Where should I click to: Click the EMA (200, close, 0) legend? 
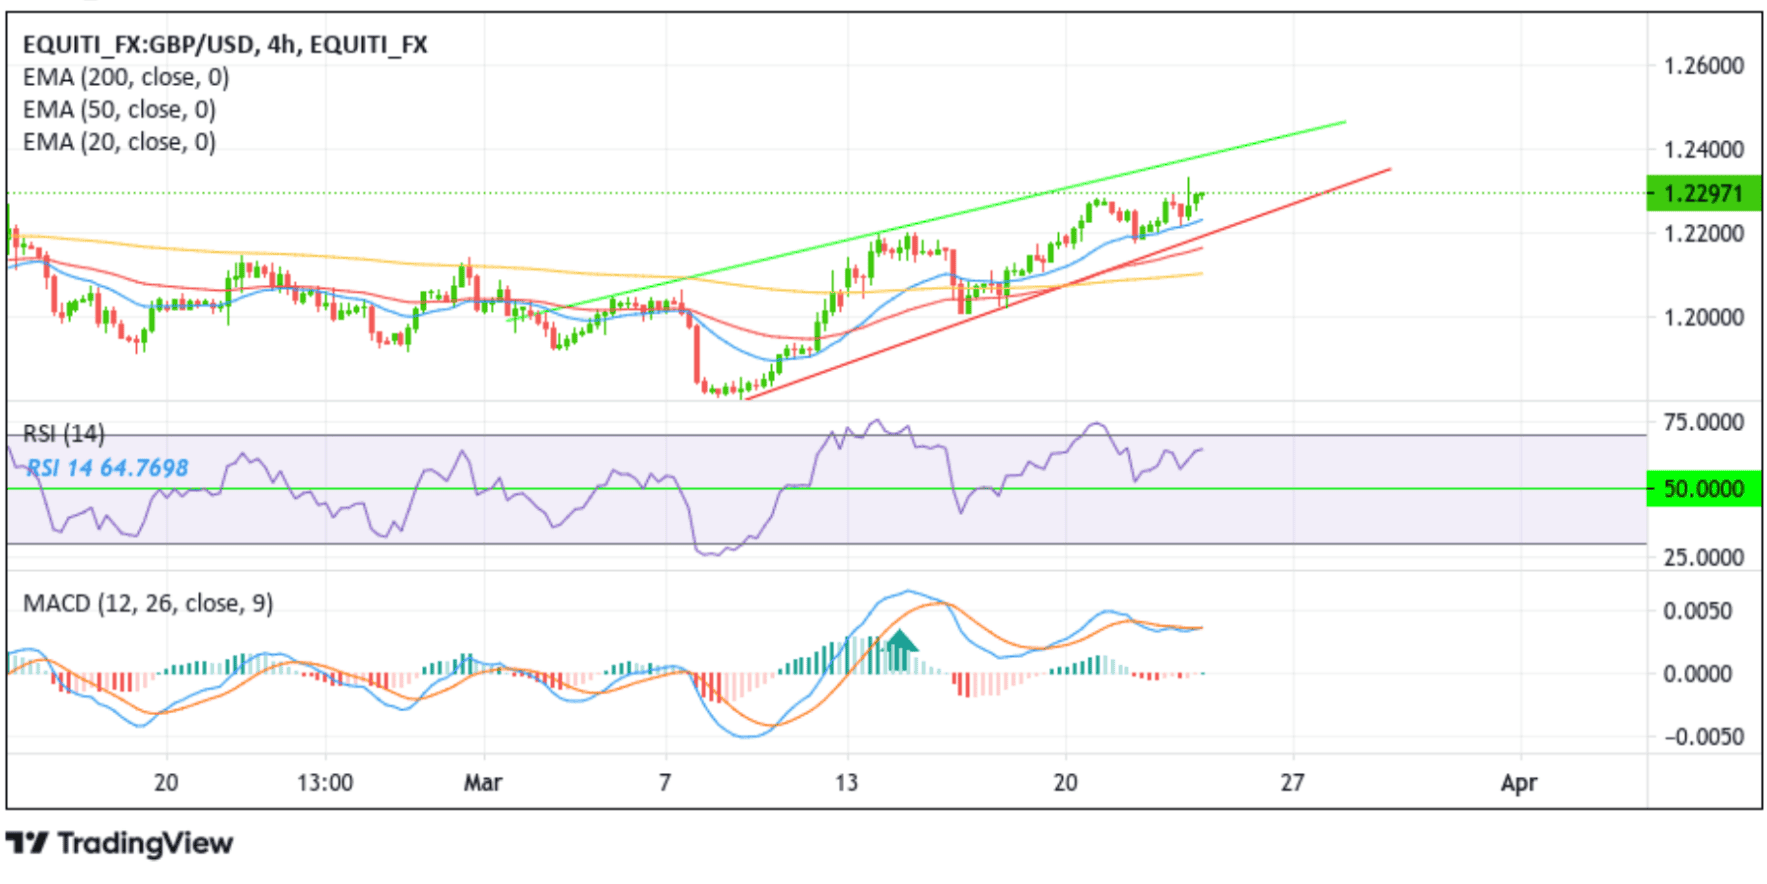click(126, 77)
